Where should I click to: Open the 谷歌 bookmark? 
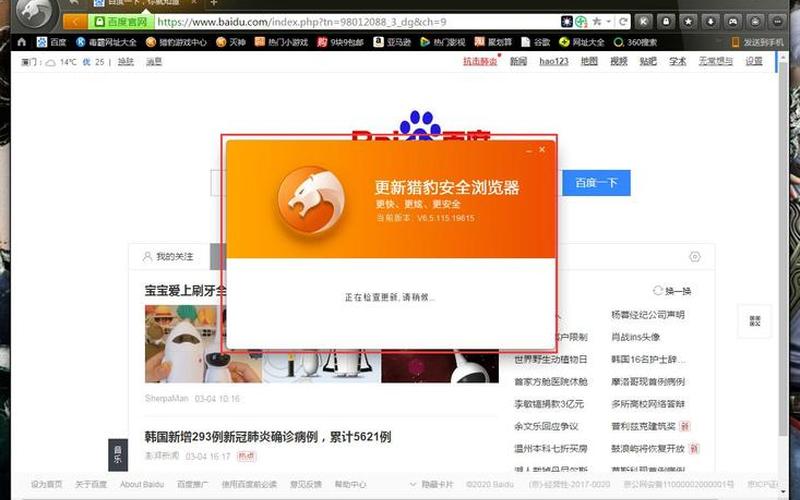tap(536, 42)
